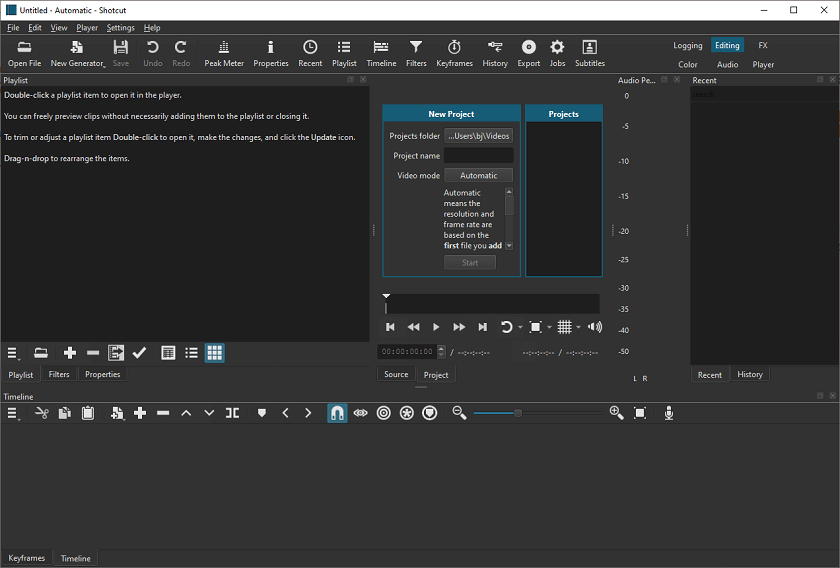Click the History toolbar icon
The image size is (840, 568).
[495, 54]
